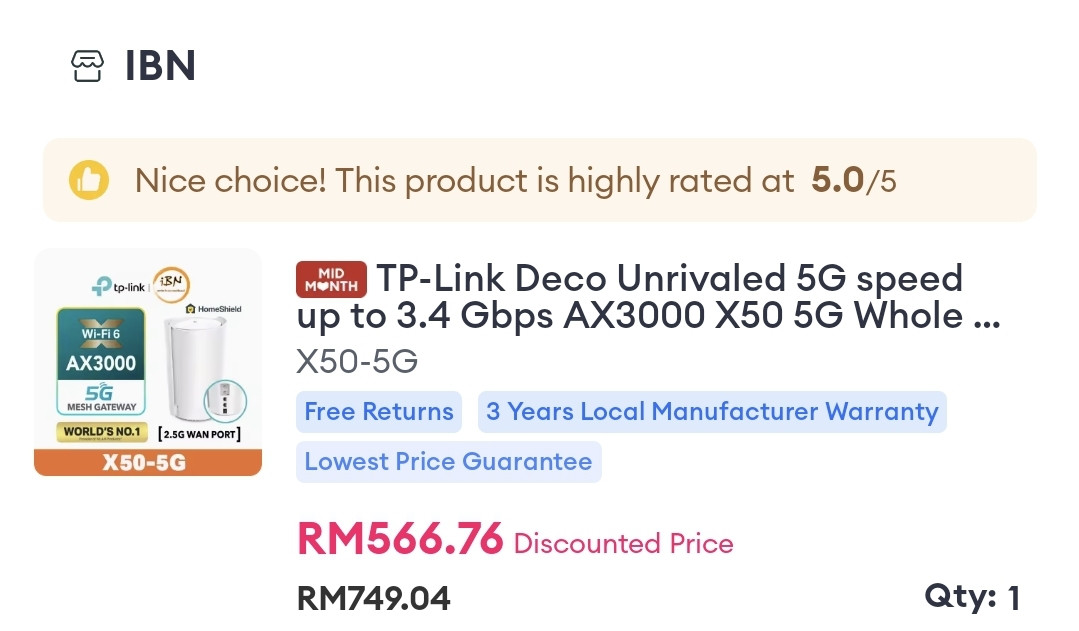Click the 3 Years Local Manufacturer Warranty tag
The width and height of the screenshot is (1079, 631).
click(712, 412)
